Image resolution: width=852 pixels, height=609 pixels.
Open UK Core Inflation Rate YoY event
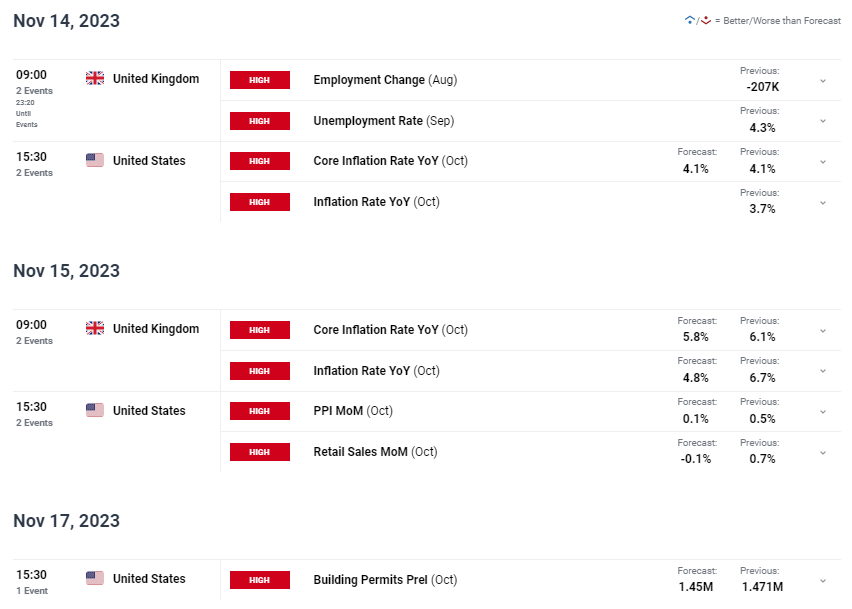click(390, 330)
